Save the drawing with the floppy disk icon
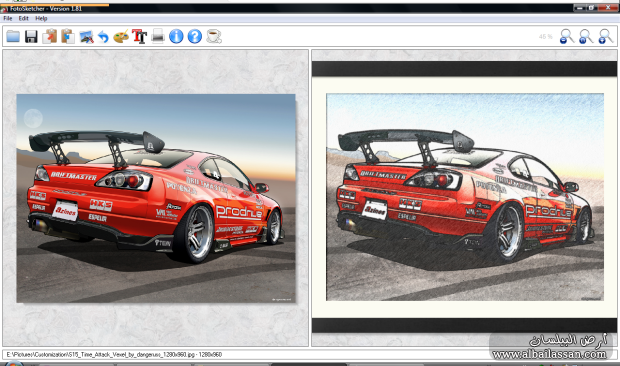This screenshot has width=620, height=366. [x=31, y=36]
